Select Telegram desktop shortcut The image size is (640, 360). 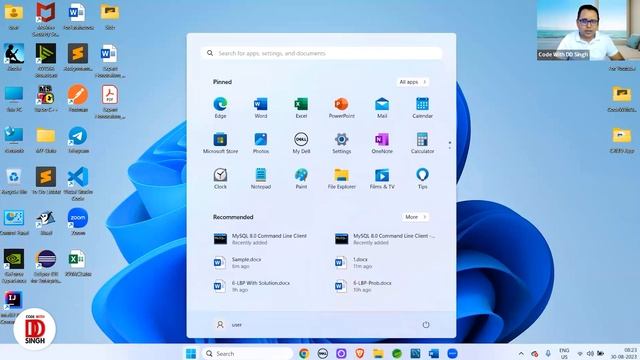coord(78,140)
